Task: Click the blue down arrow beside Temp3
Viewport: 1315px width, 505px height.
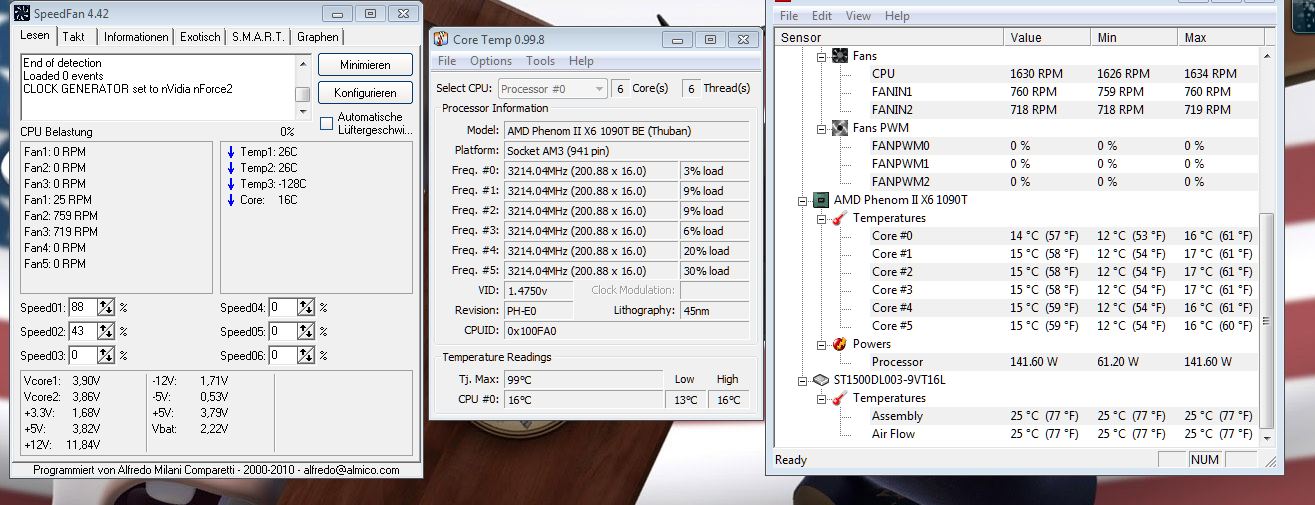Action: point(231,184)
